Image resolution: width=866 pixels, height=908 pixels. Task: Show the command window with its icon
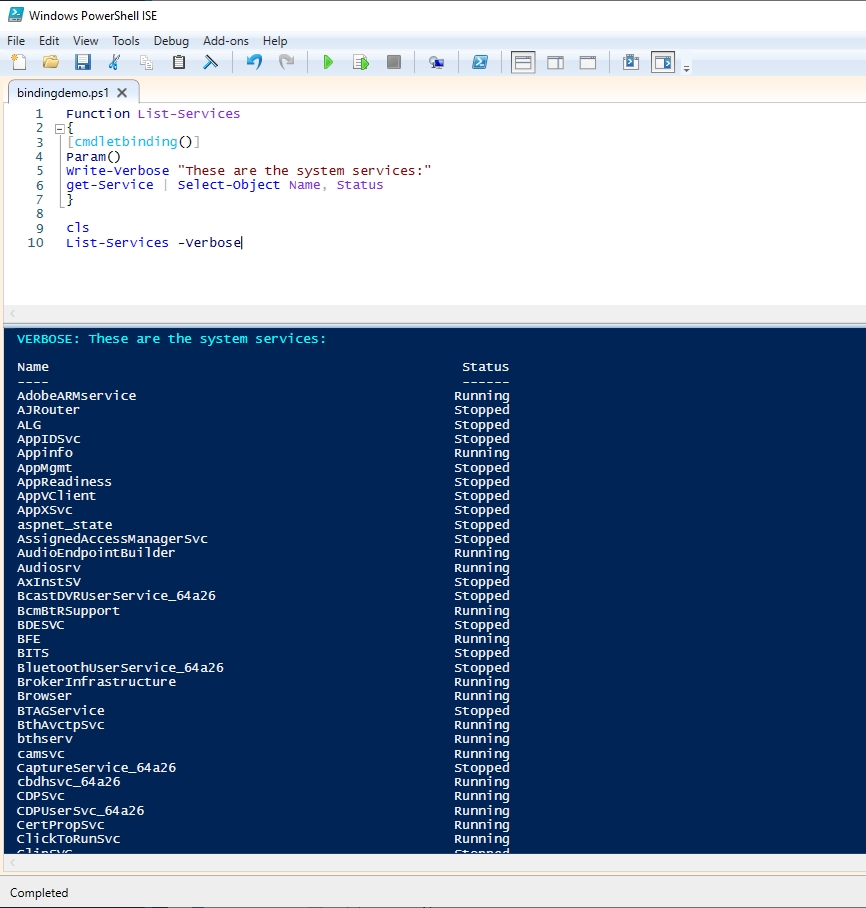click(x=631, y=62)
